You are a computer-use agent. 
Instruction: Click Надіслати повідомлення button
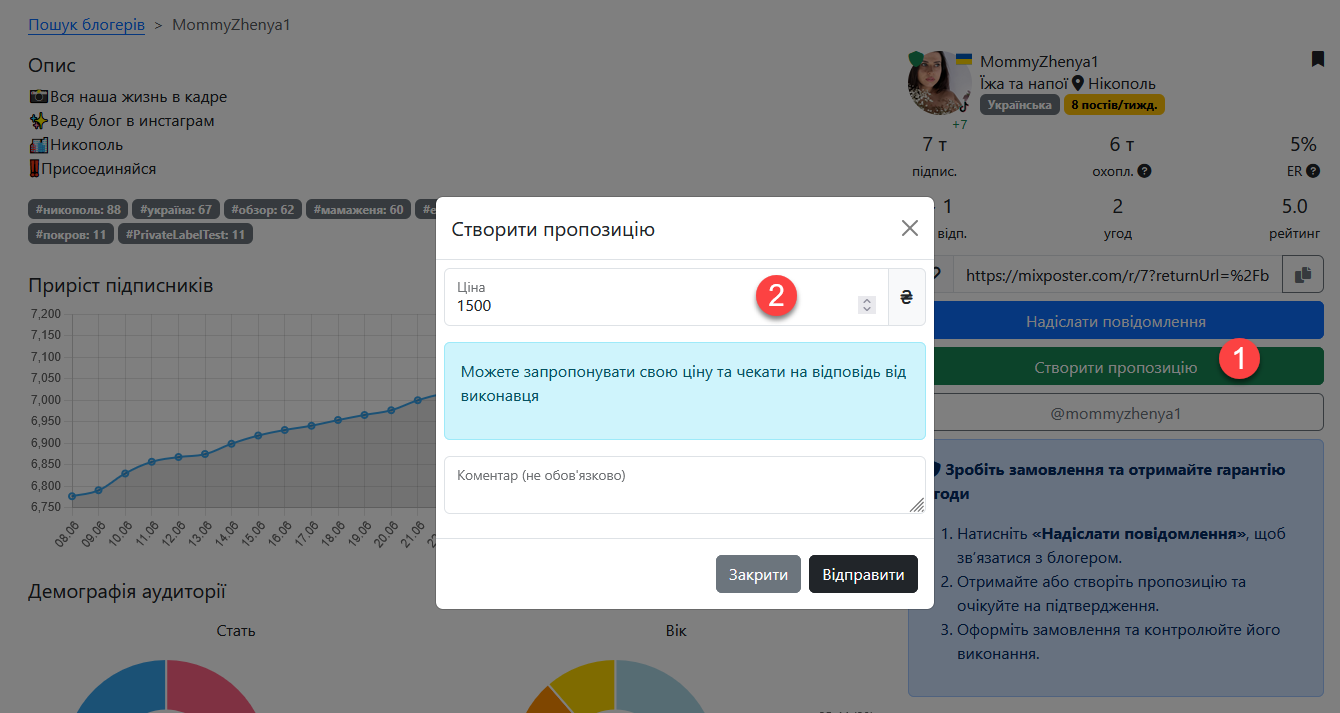pyautogui.click(x=1115, y=322)
